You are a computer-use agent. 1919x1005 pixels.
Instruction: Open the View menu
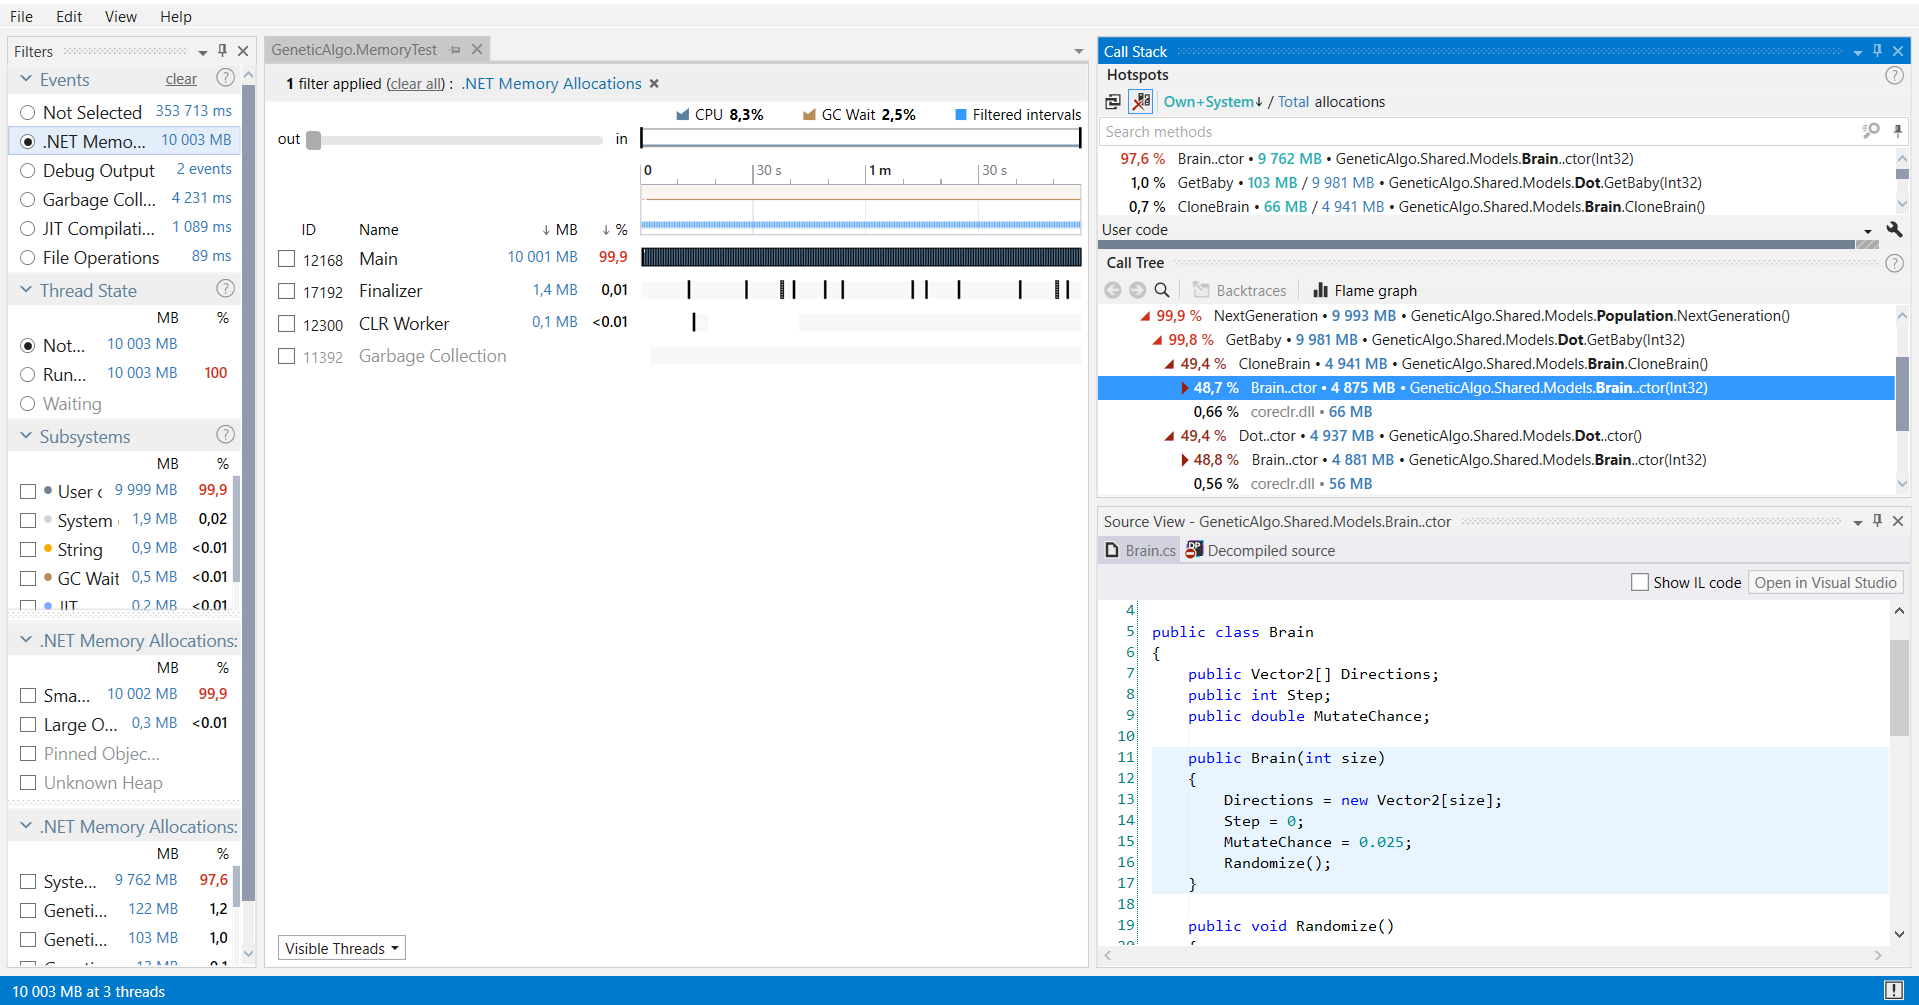(x=121, y=16)
